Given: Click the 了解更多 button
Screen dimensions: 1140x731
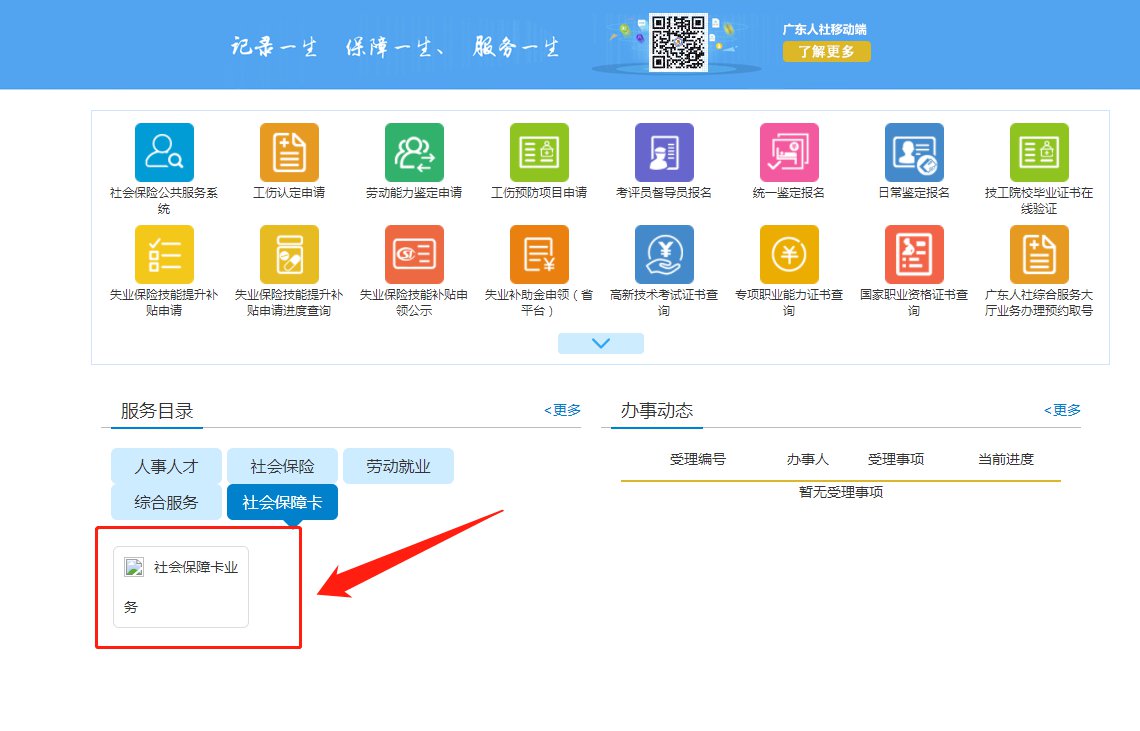Looking at the screenshot, I should (x=826, y=52).
